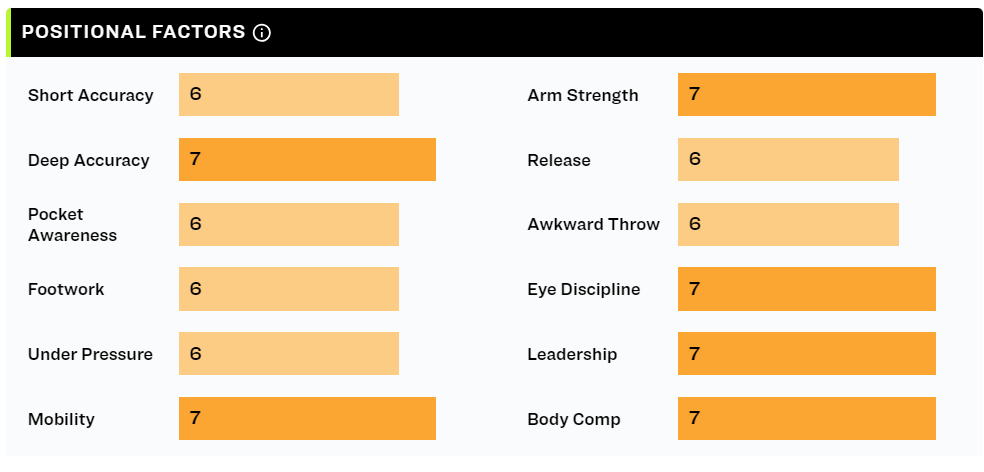The height and width of the screenshot is (472, 984).
Task: Select the Leadership rating bar
Action: [x=807, y=354]
